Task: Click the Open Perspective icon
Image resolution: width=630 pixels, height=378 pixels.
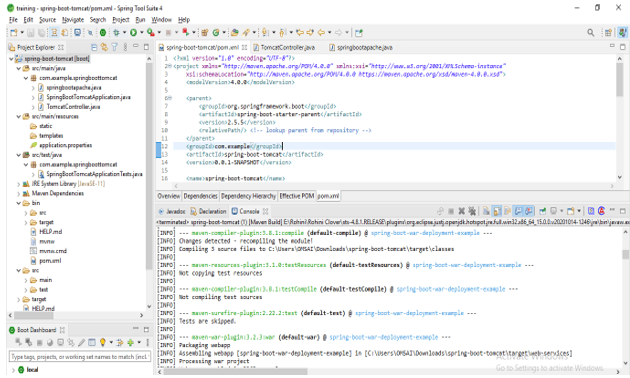Action: coord(608,33)
